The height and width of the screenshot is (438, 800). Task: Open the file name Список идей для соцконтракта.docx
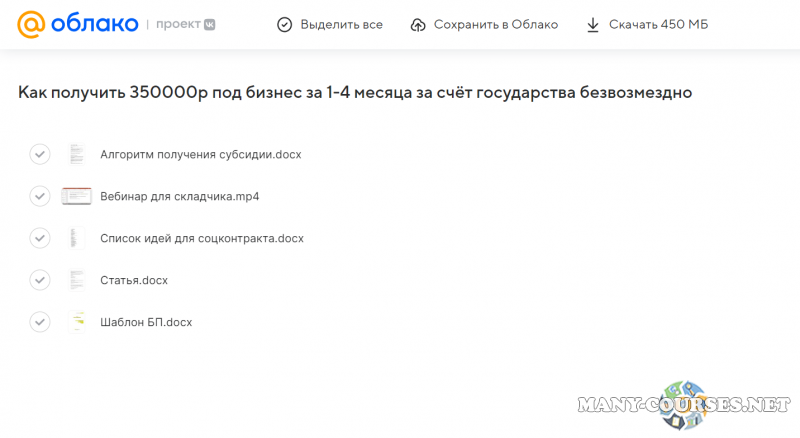coord(201,239)
